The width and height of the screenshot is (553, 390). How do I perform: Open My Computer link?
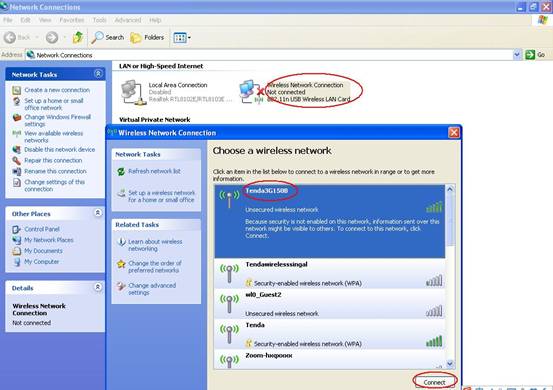pos(42,262)
